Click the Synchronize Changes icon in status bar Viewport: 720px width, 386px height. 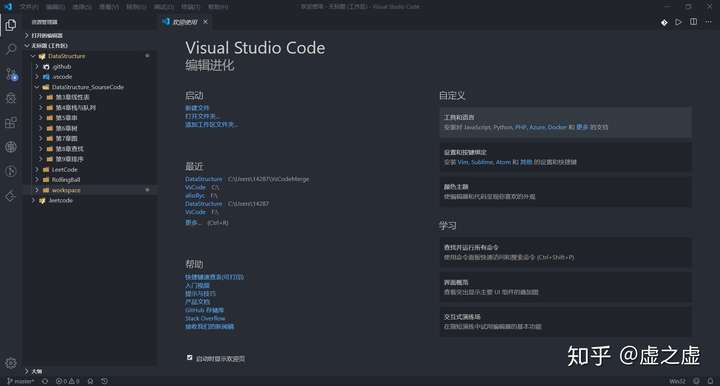[x=45, y=381]
